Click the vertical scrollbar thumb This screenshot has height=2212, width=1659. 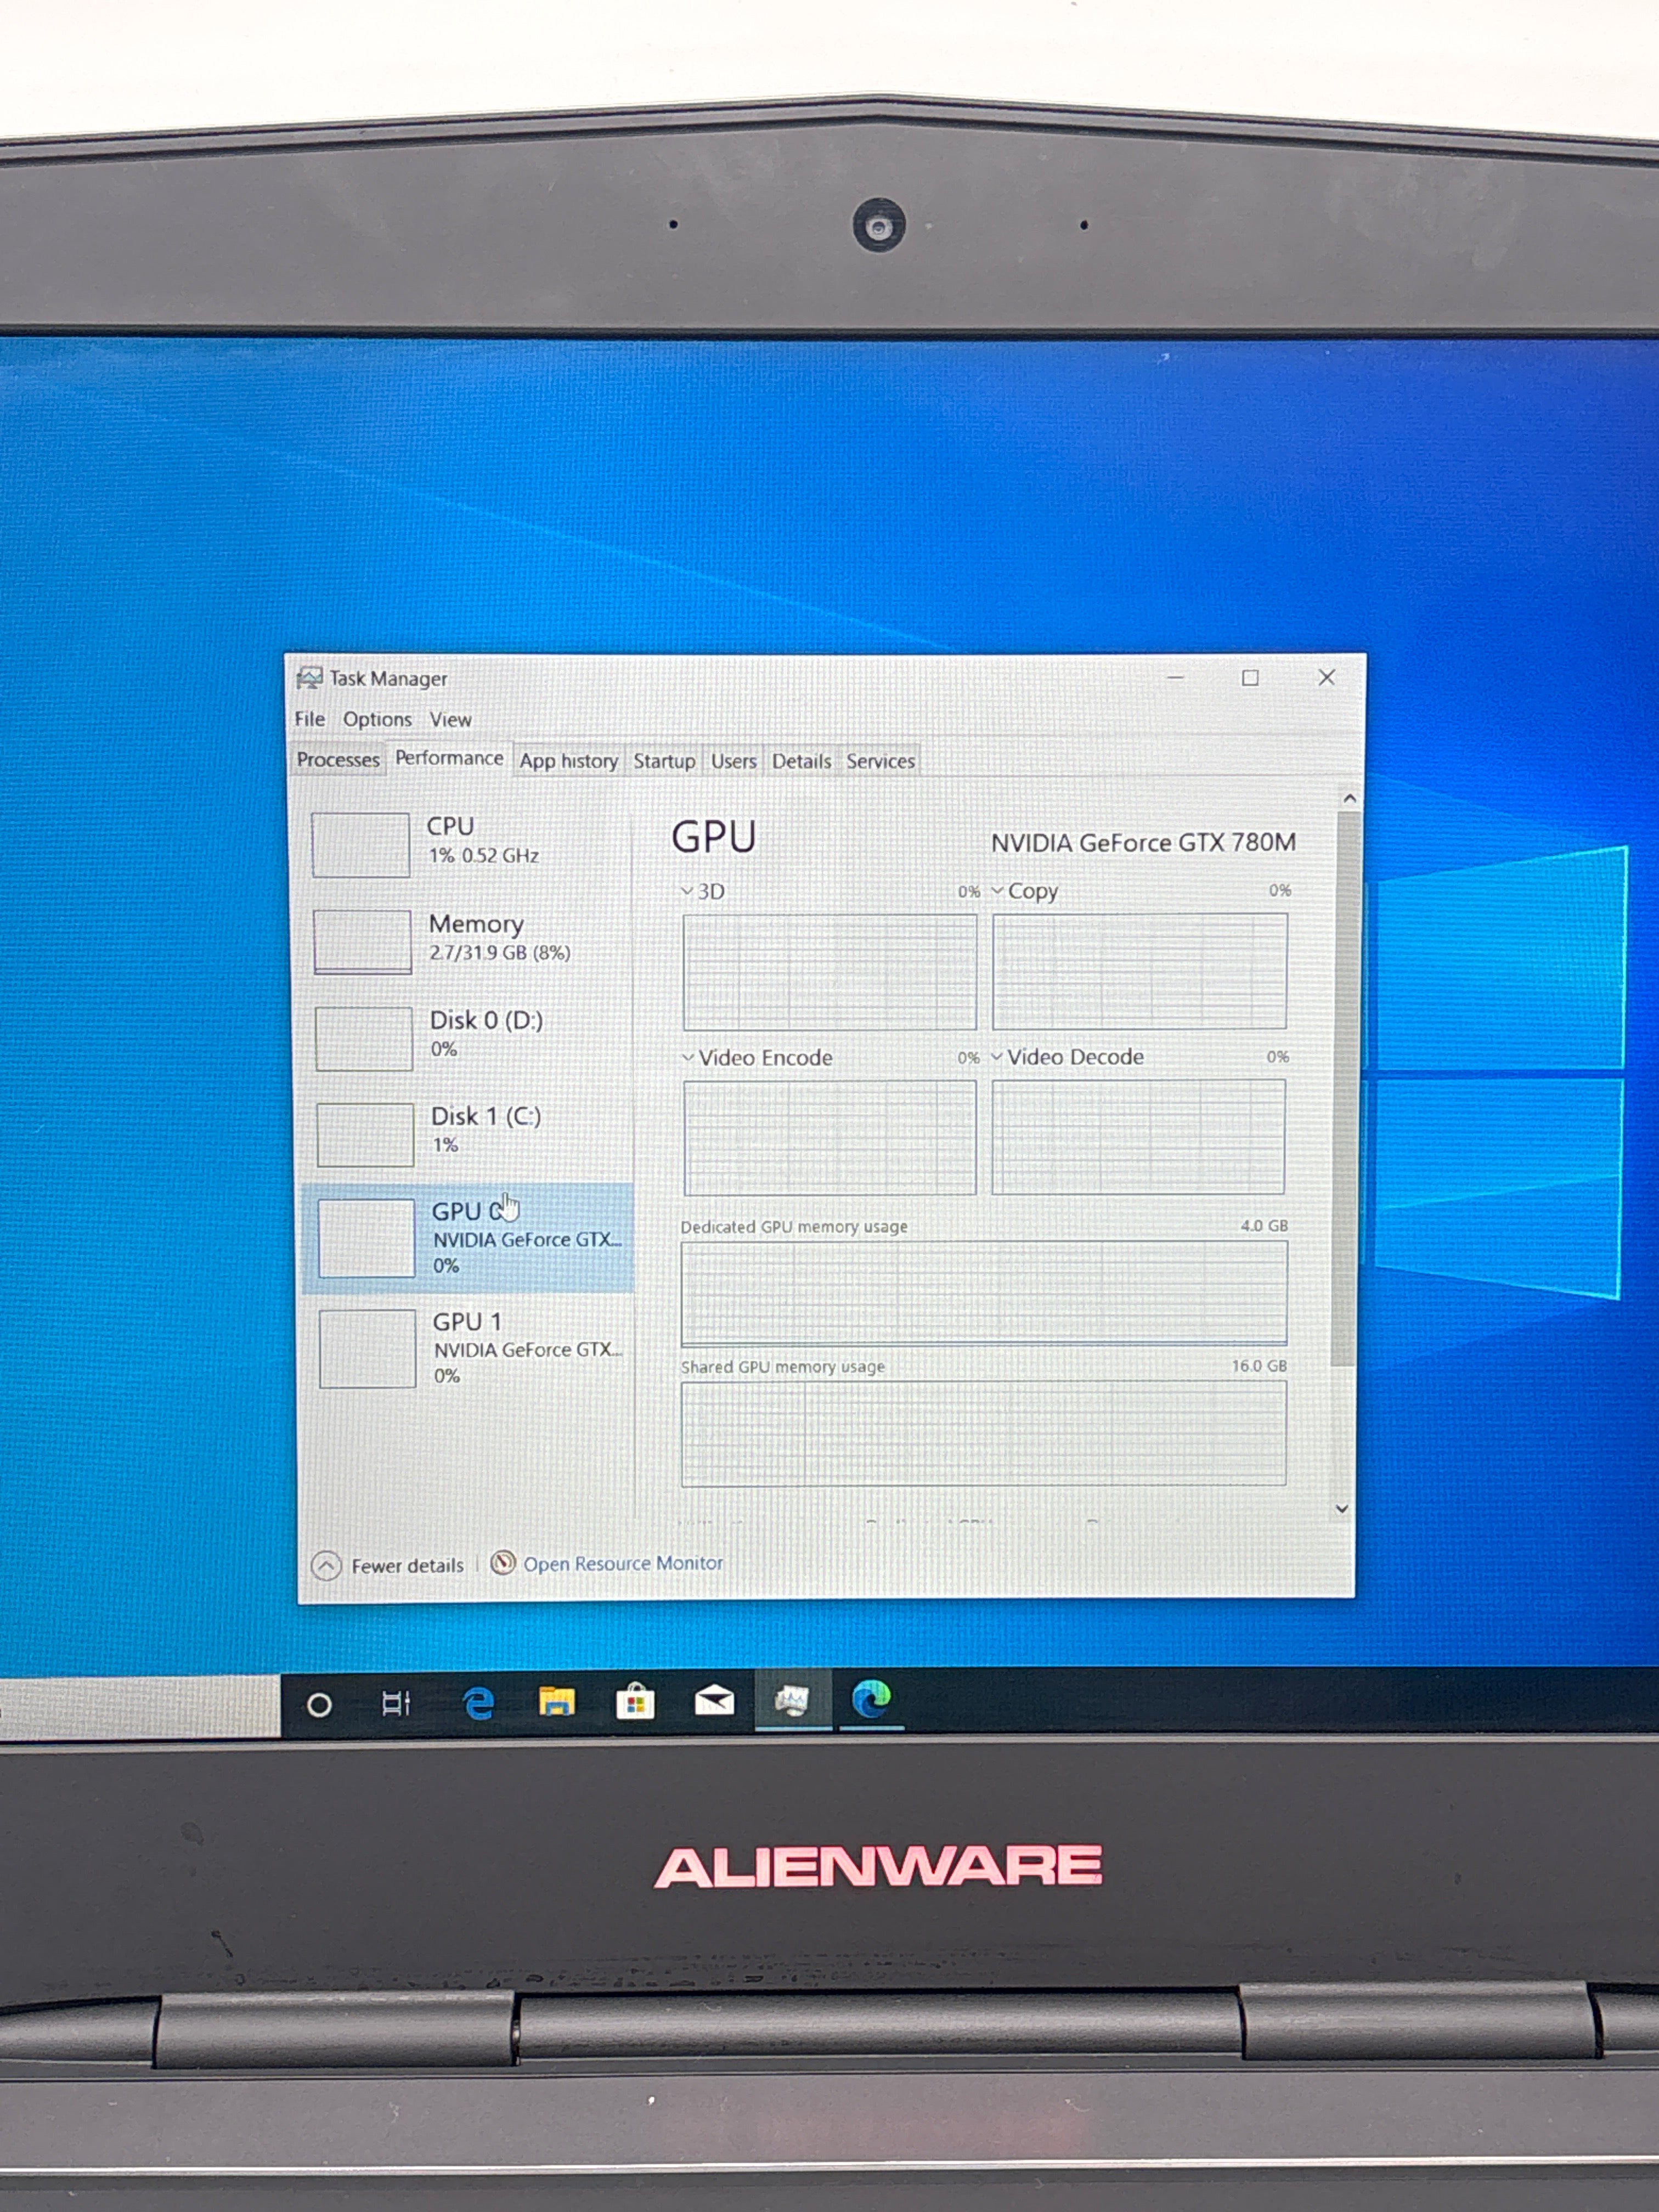pos(1346,1088)
